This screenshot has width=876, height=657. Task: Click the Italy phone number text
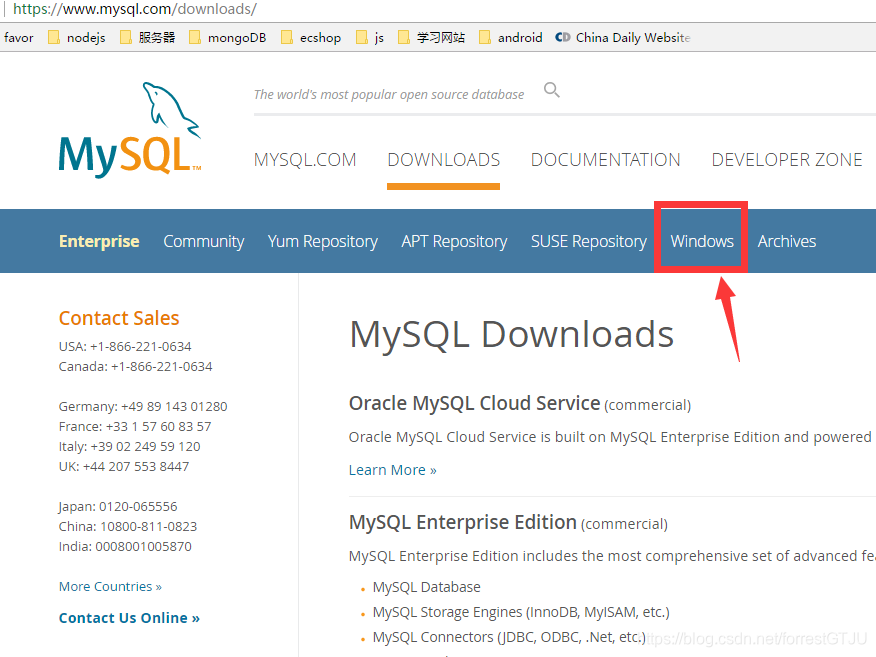[130, 446]
